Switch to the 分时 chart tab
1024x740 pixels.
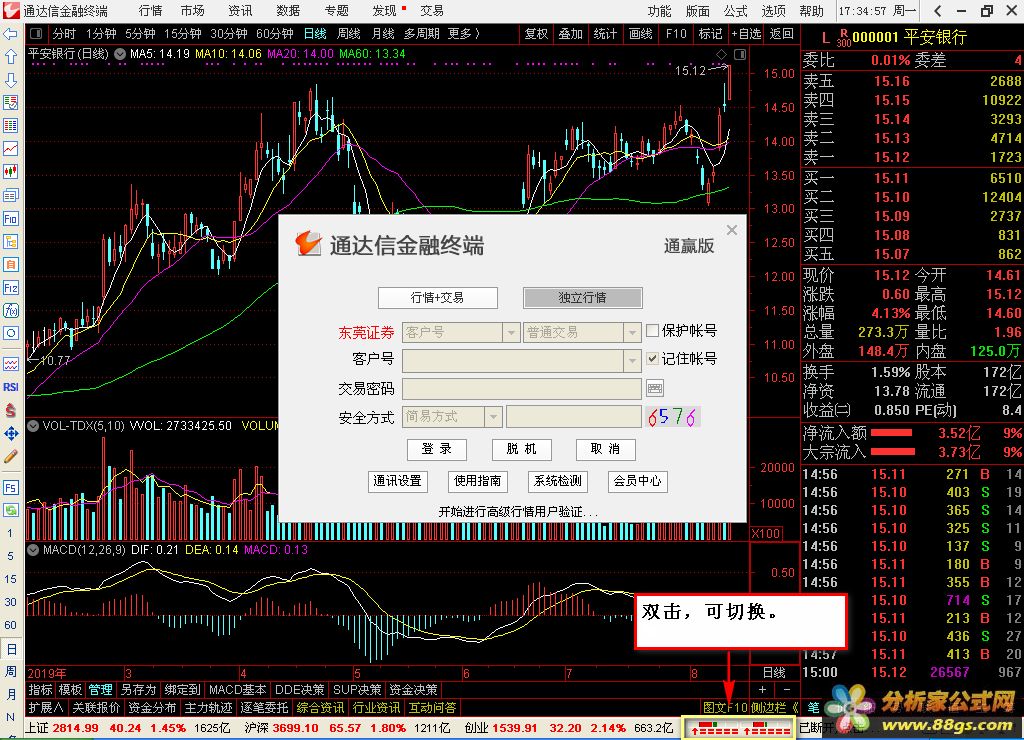(x=65, y=33)
